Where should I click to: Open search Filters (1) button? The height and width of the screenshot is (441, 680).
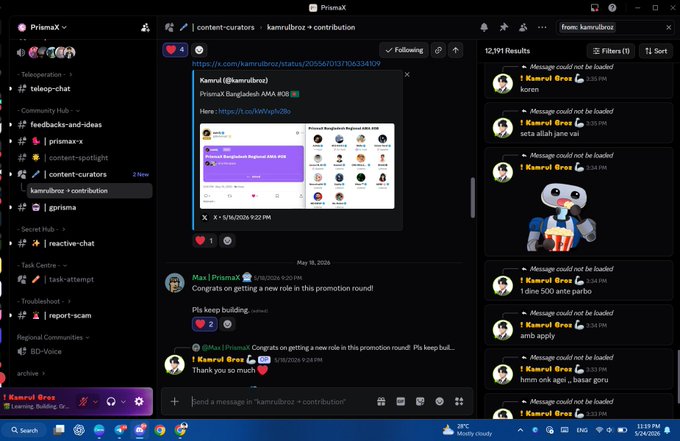pyautogui.click(x=611, y=51)
